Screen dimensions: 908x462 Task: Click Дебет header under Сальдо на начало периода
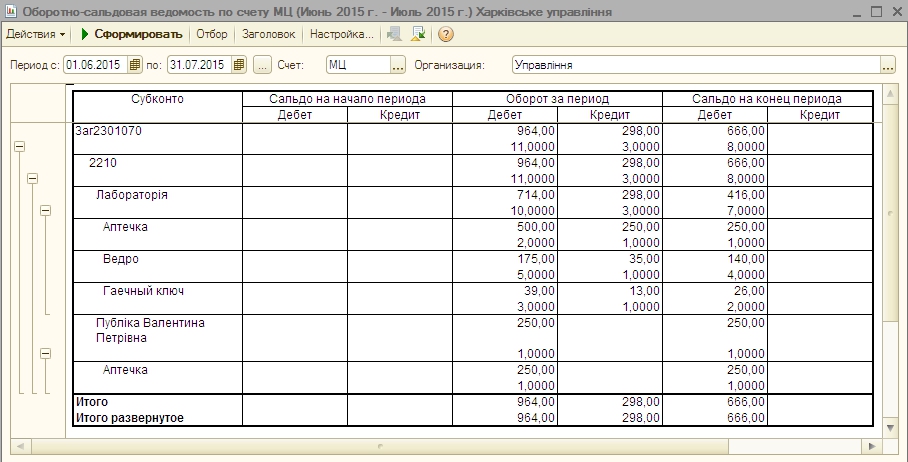(295, 115)
